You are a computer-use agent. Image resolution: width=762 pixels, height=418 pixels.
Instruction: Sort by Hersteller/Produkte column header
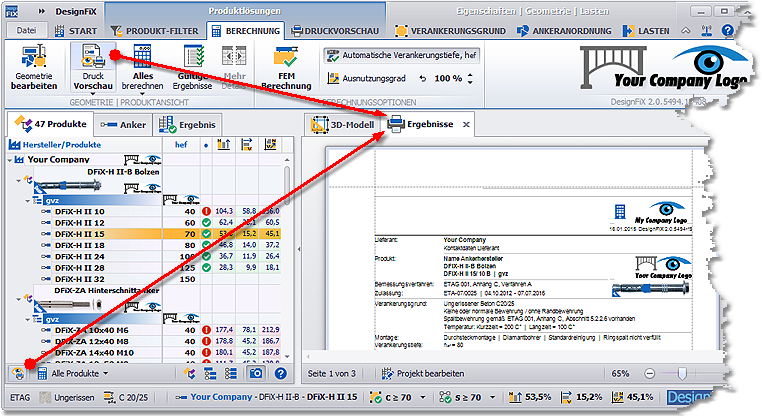pyautogui.click(x=85, y=145)
